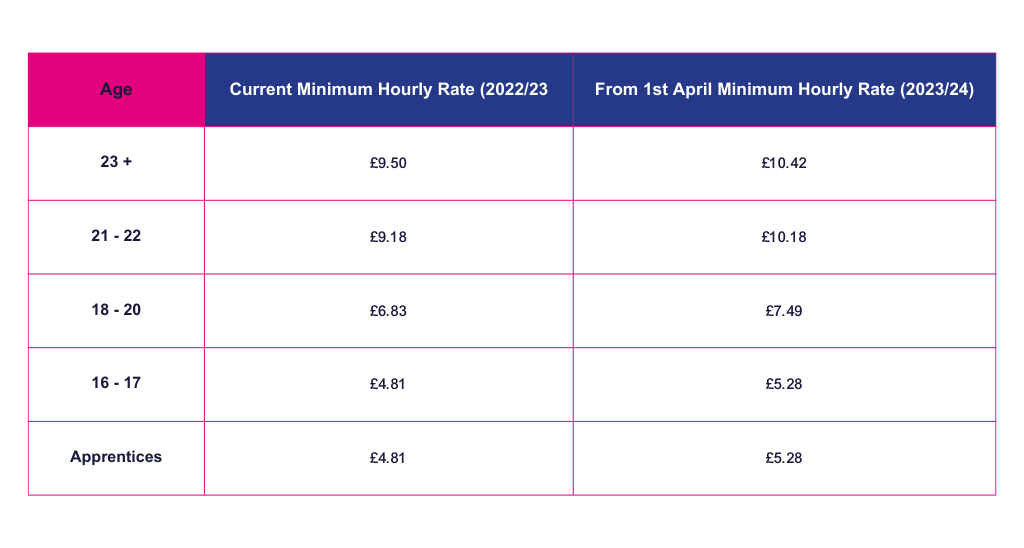Select the £10.42 new rate cell
Viewport: 1024px width, 548px height.
tap(784, 163)
